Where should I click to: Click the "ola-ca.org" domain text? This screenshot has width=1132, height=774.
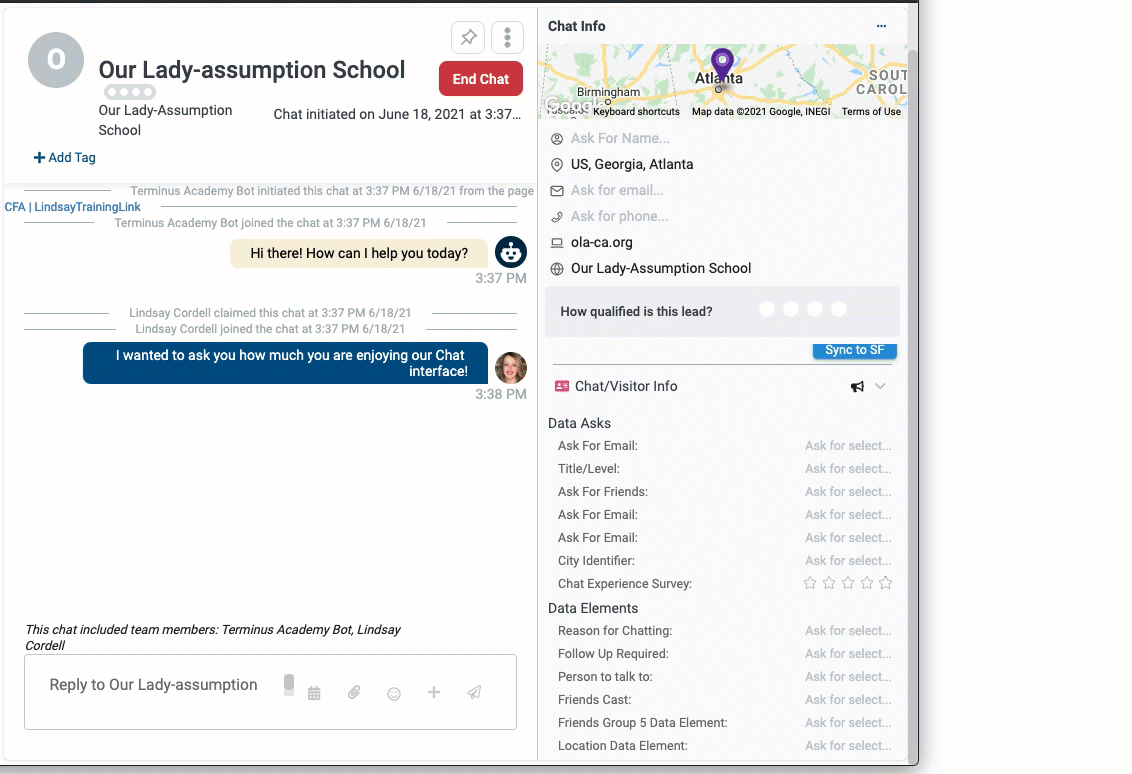pyautogui.click(x=601, y=243)
